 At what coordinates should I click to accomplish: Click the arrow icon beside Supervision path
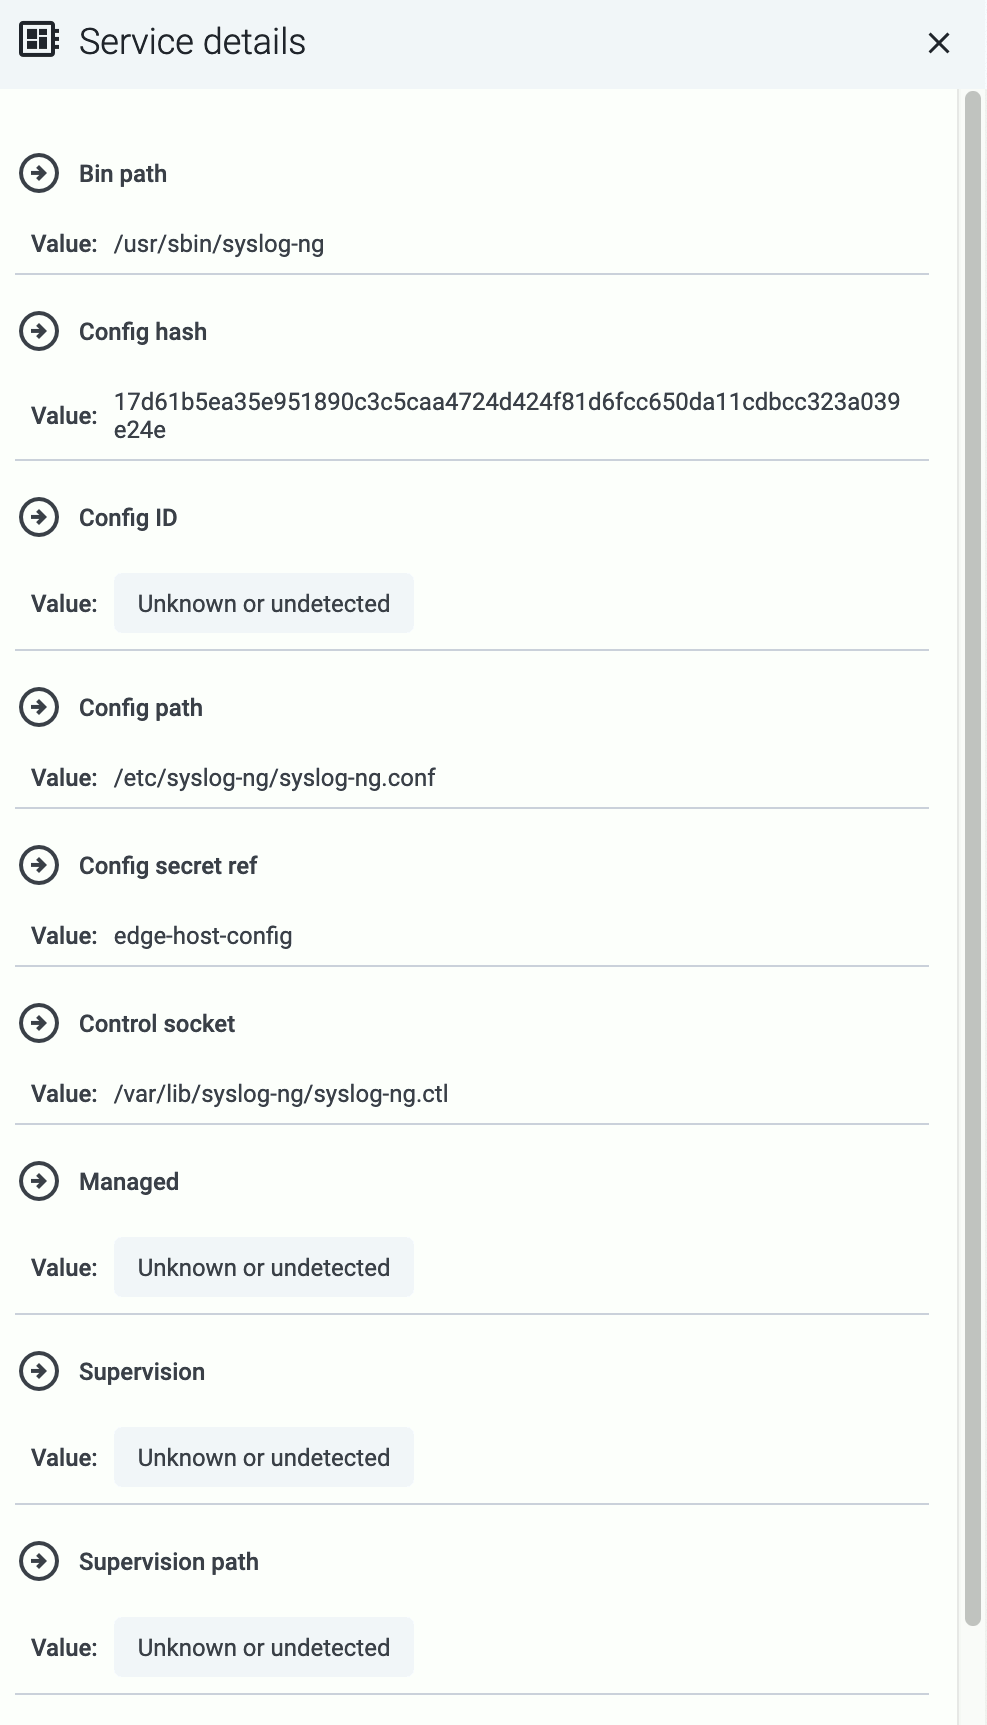click(39, 1561)
